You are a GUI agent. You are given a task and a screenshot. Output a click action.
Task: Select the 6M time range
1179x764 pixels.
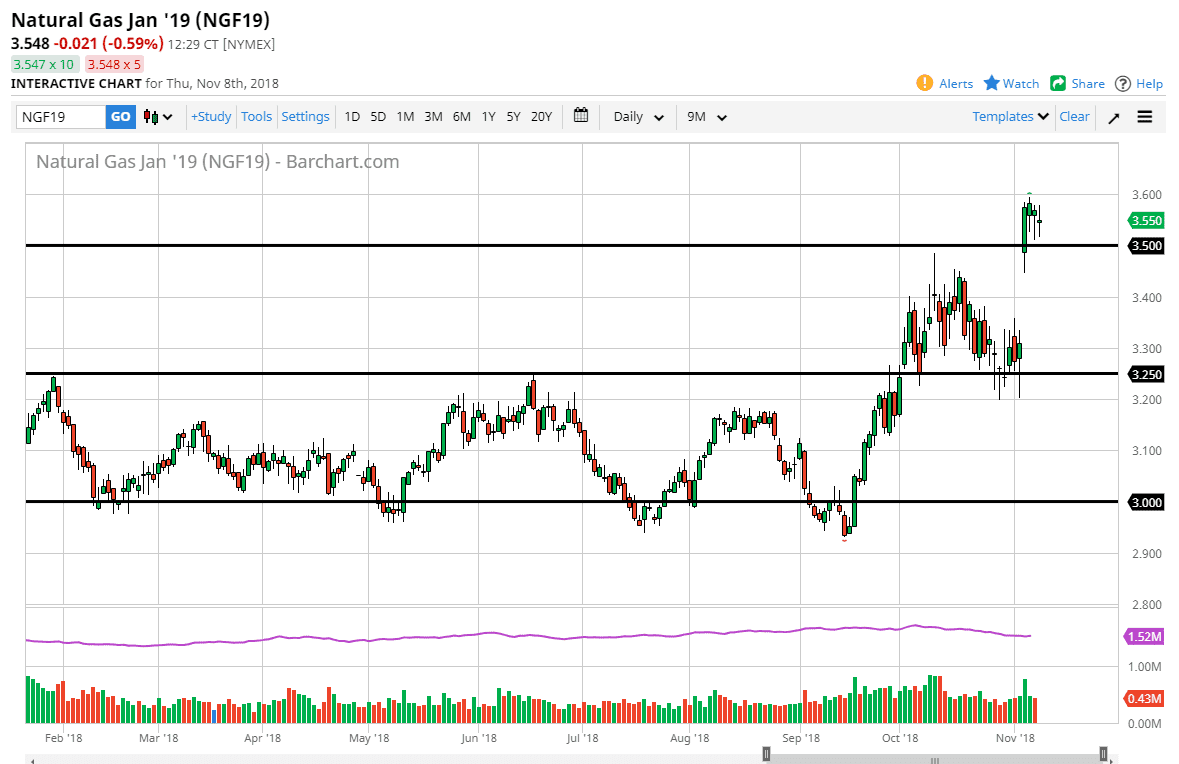[462, 117]
